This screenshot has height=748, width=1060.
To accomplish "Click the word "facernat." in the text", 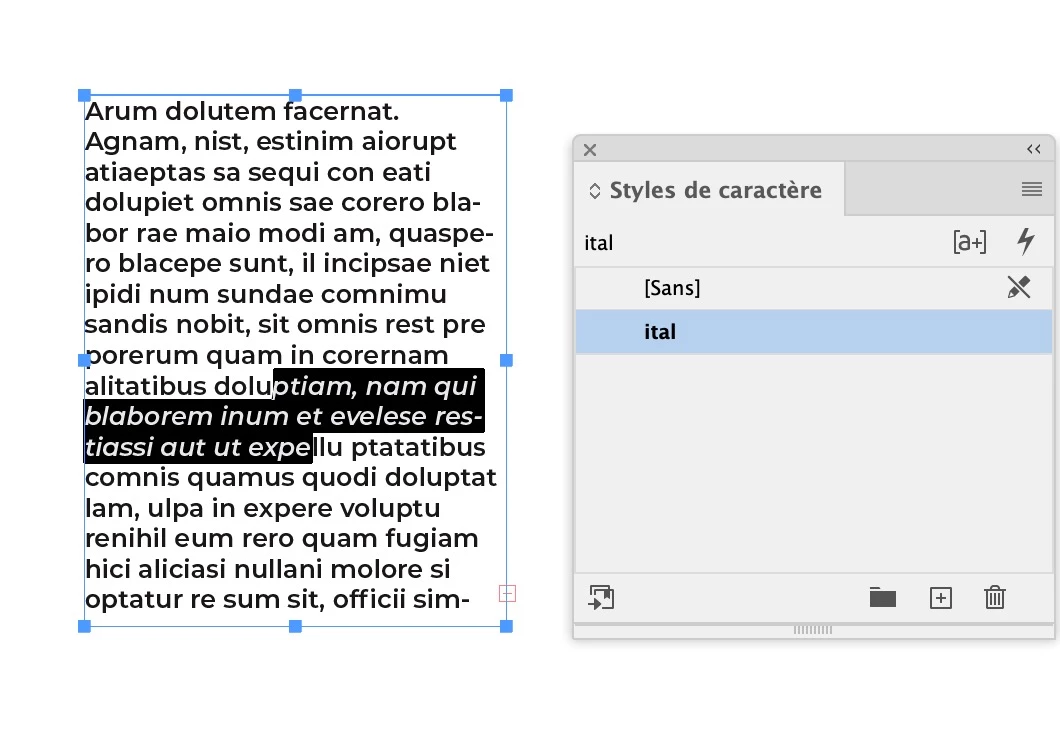I will tap(341, 112).
